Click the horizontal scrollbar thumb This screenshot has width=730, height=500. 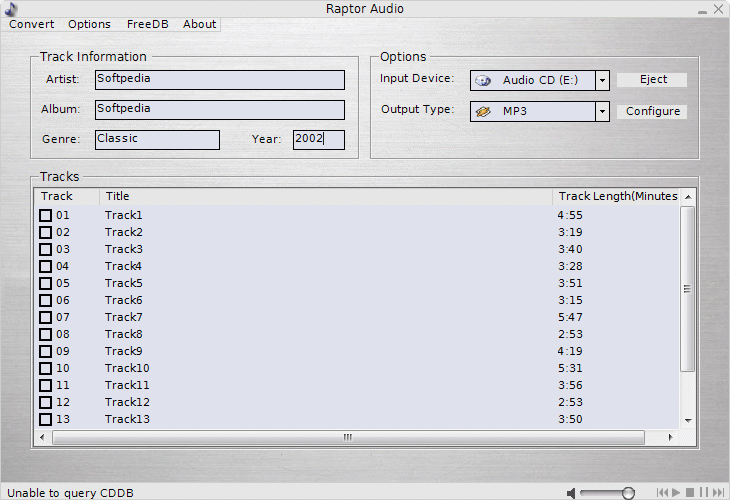[x=348, y=437]
